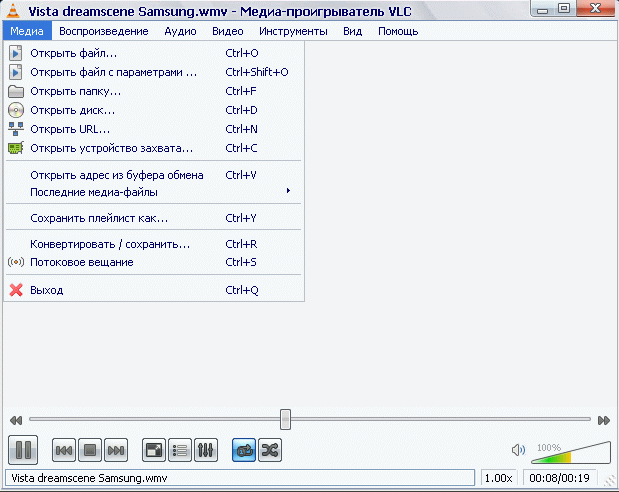Close the VLC window
Screen dimensions: 619x492
[x=595, y=8]
